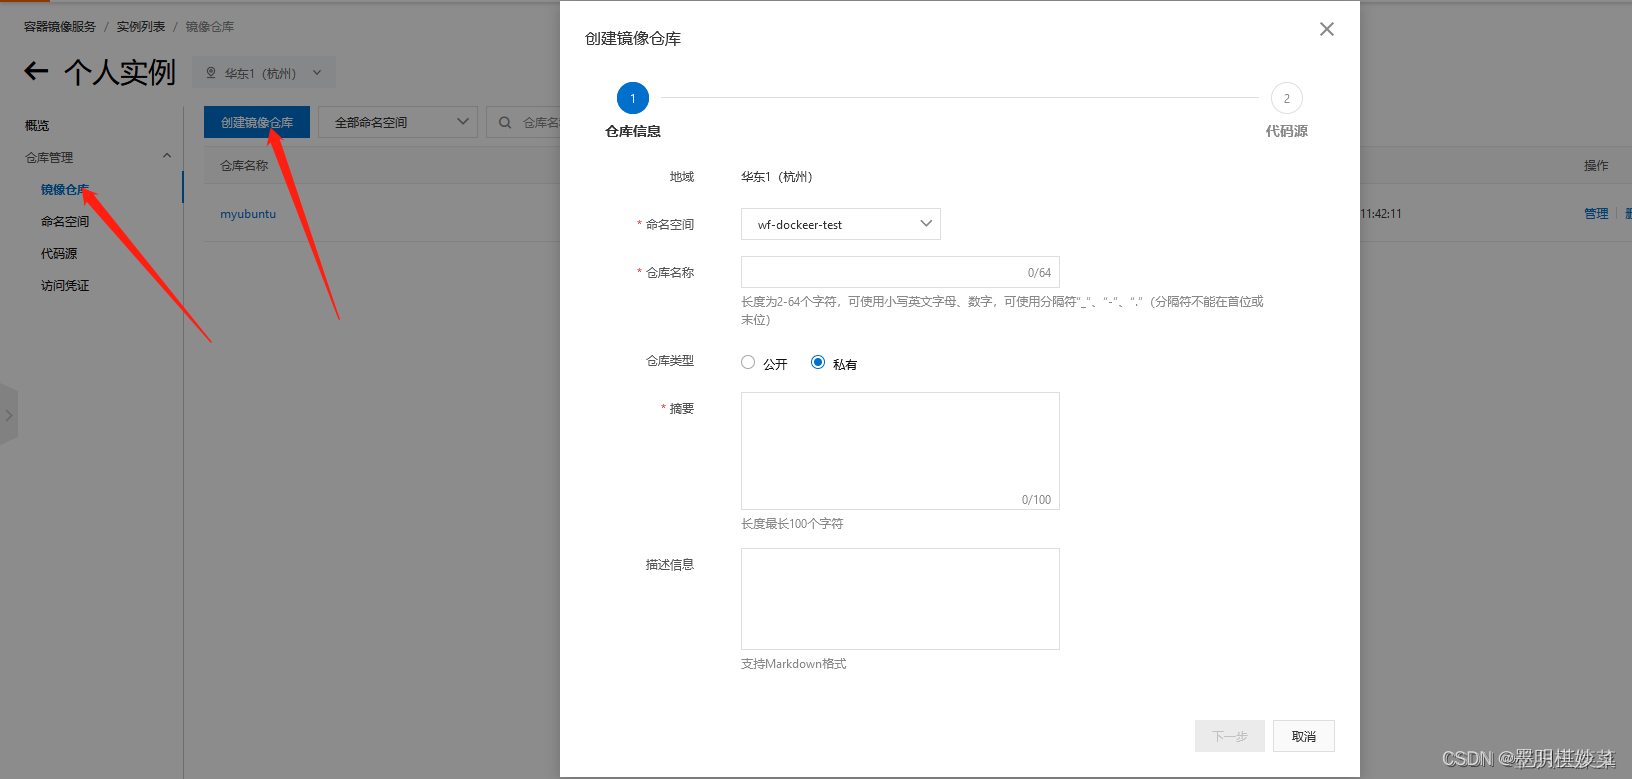Collapse the 仓库管理 sidebar section

pos(167,156)
